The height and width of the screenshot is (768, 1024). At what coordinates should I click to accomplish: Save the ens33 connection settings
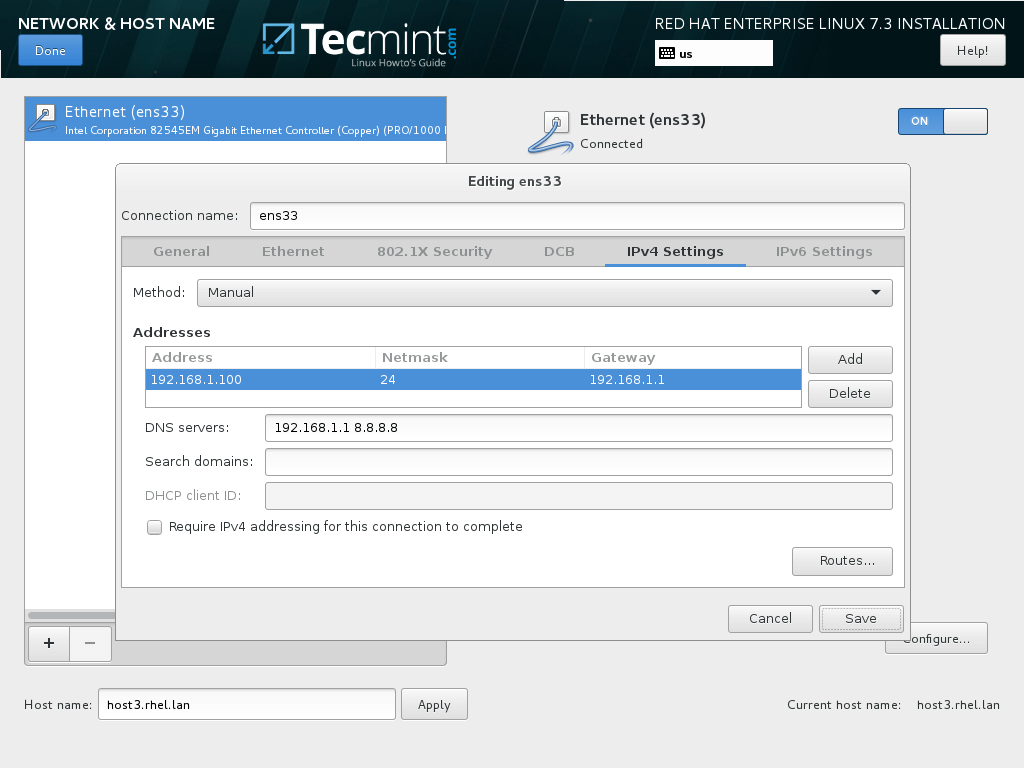(x=860, y=618)
